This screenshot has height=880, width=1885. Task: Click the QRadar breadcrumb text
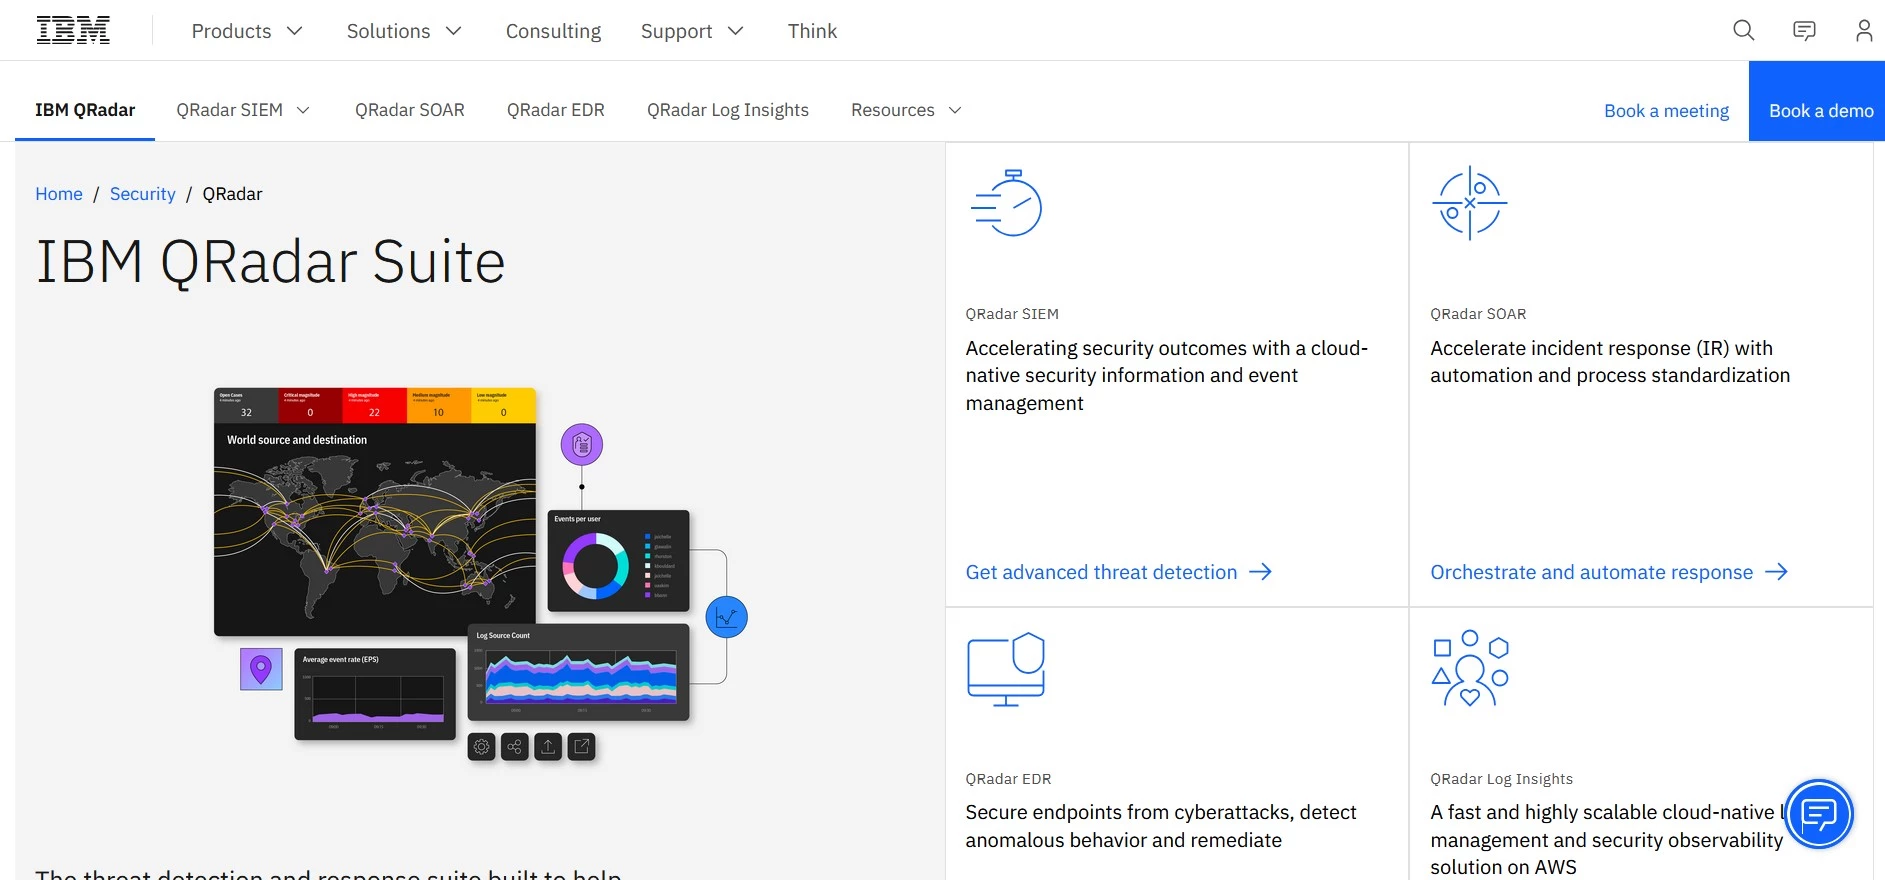click(x=232, y=194)
